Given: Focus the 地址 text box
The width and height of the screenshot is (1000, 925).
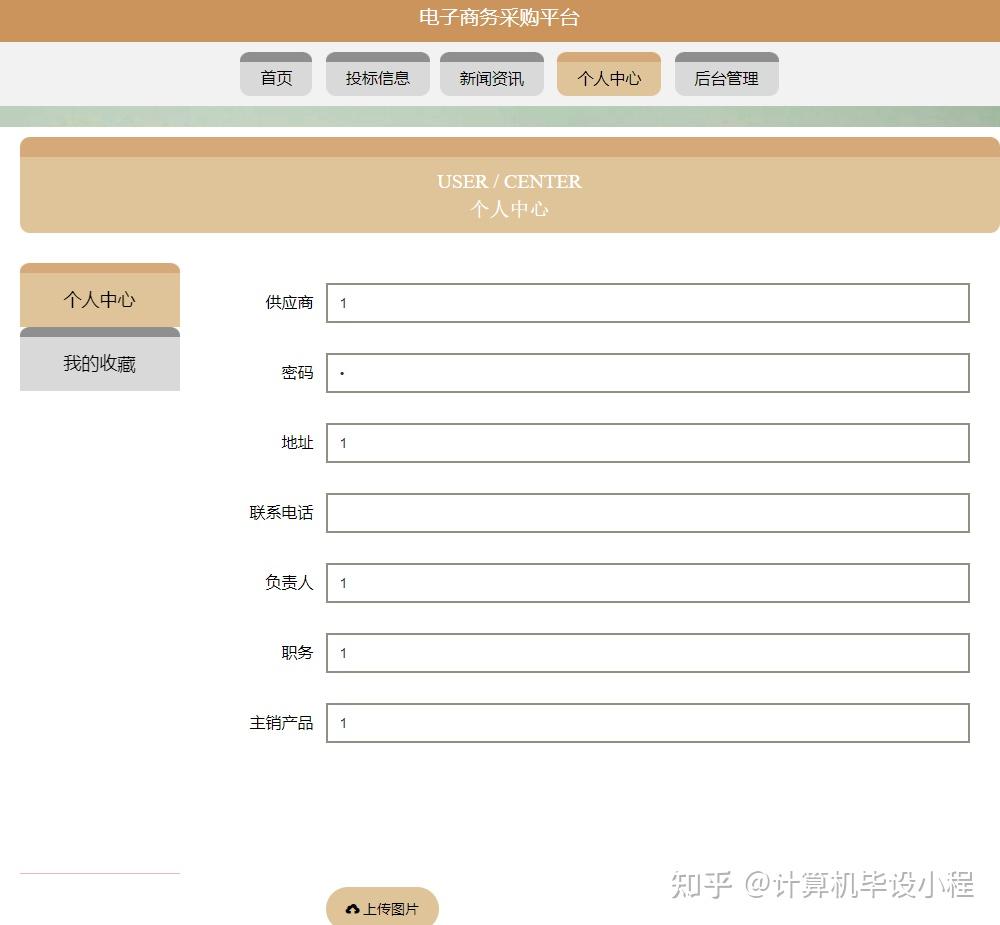Looking at the screenshot, I should (647, 443).
